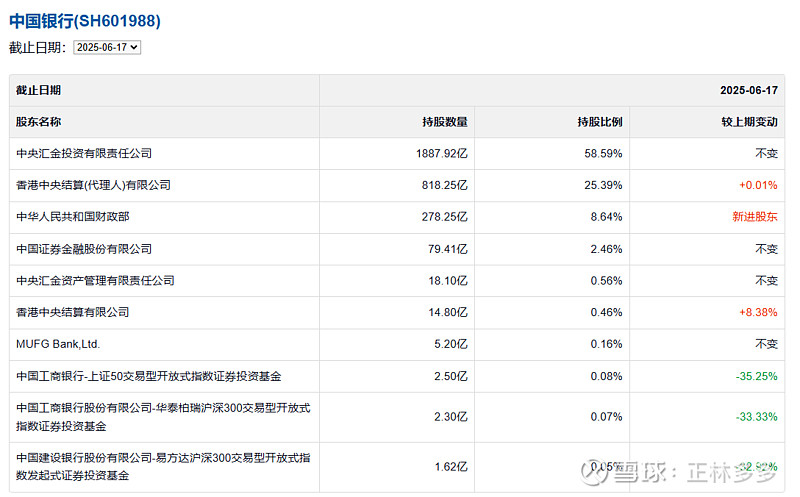Select the 818.25亿 holding value
This screenshot has width=800, height=497.
(x=444, y=185)
